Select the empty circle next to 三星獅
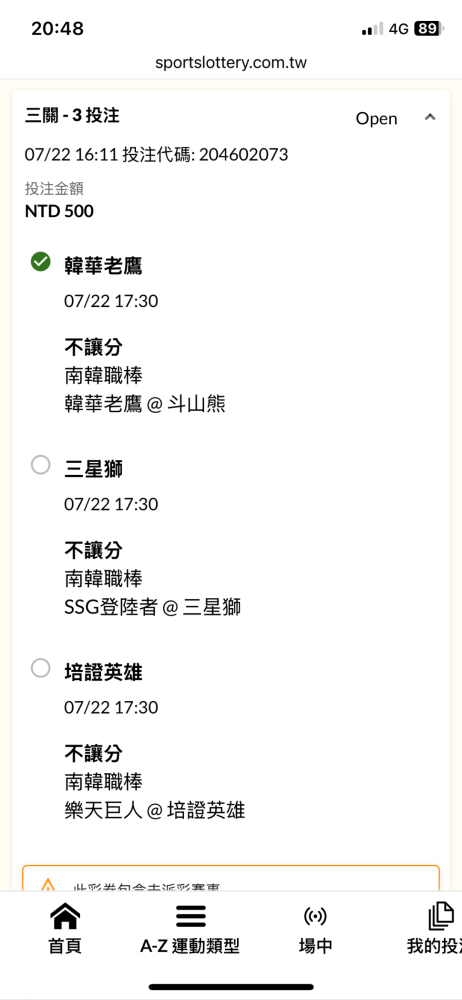 (x=41, y=465)
